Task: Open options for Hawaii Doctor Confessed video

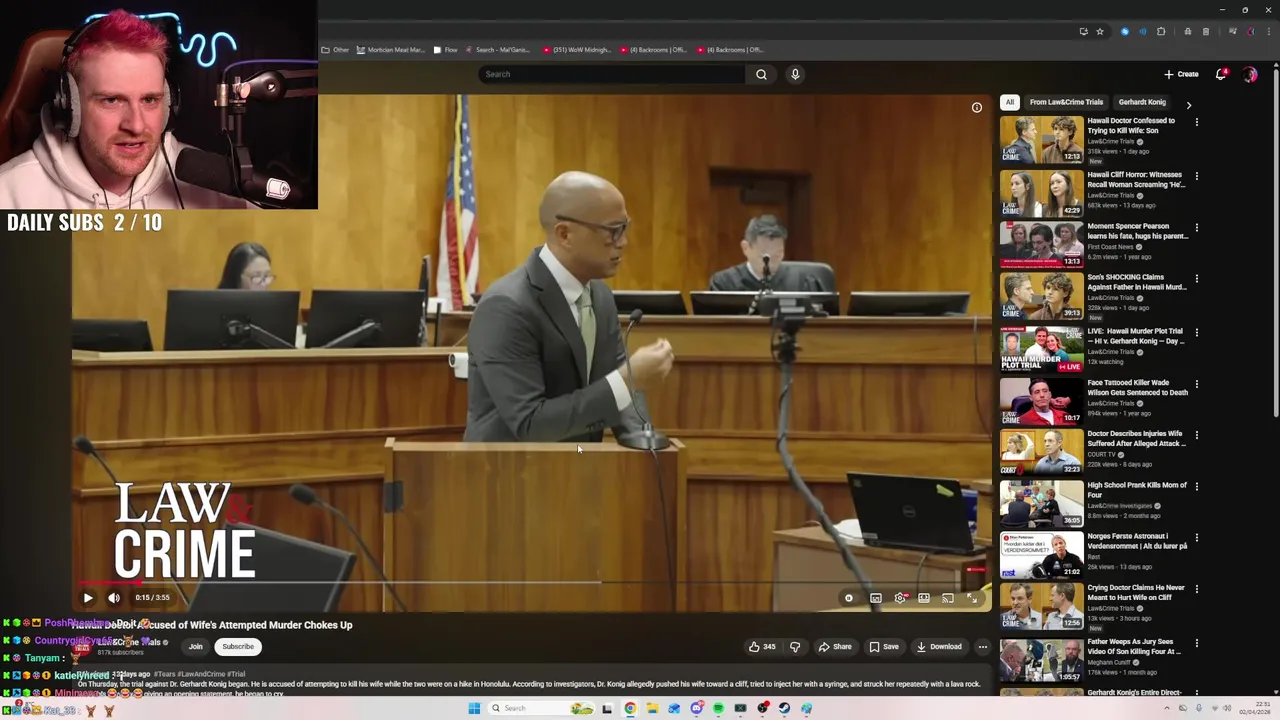Action: pyautogui.click(x=1196, y=122)
